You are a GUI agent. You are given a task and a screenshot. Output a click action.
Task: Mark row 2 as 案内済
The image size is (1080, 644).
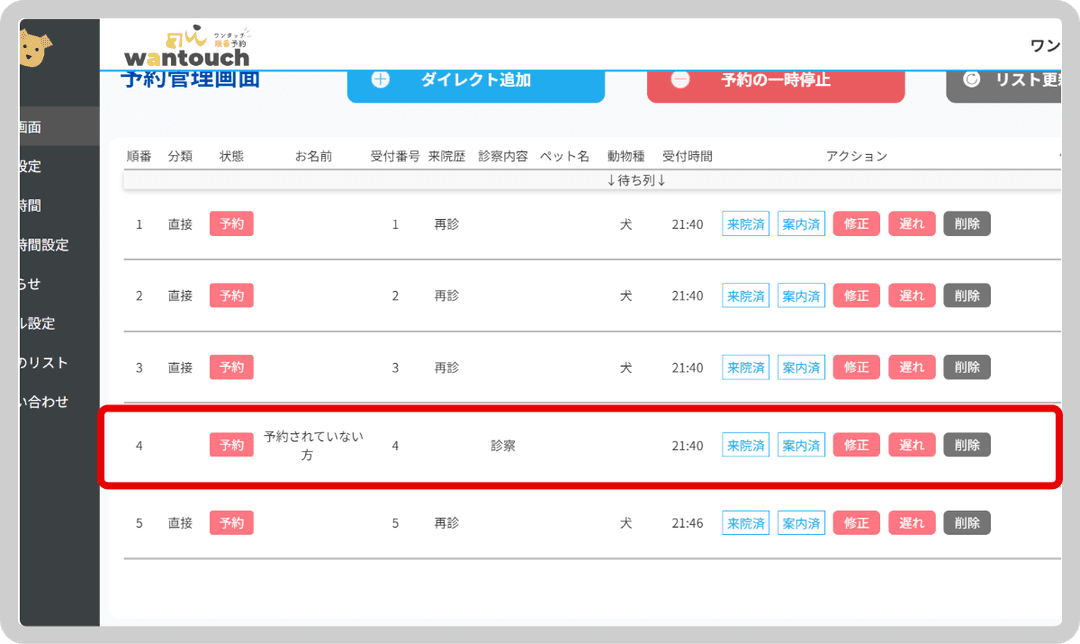click(800, 296)
